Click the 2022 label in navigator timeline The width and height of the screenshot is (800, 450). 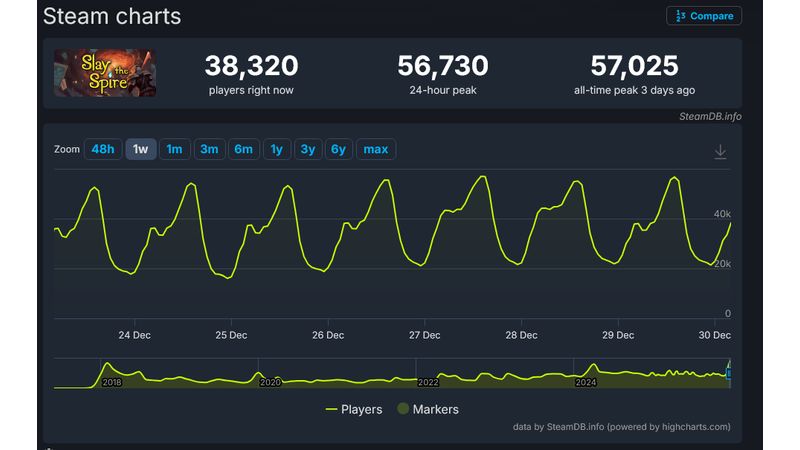pyautogui.click(x=428, y=382)
